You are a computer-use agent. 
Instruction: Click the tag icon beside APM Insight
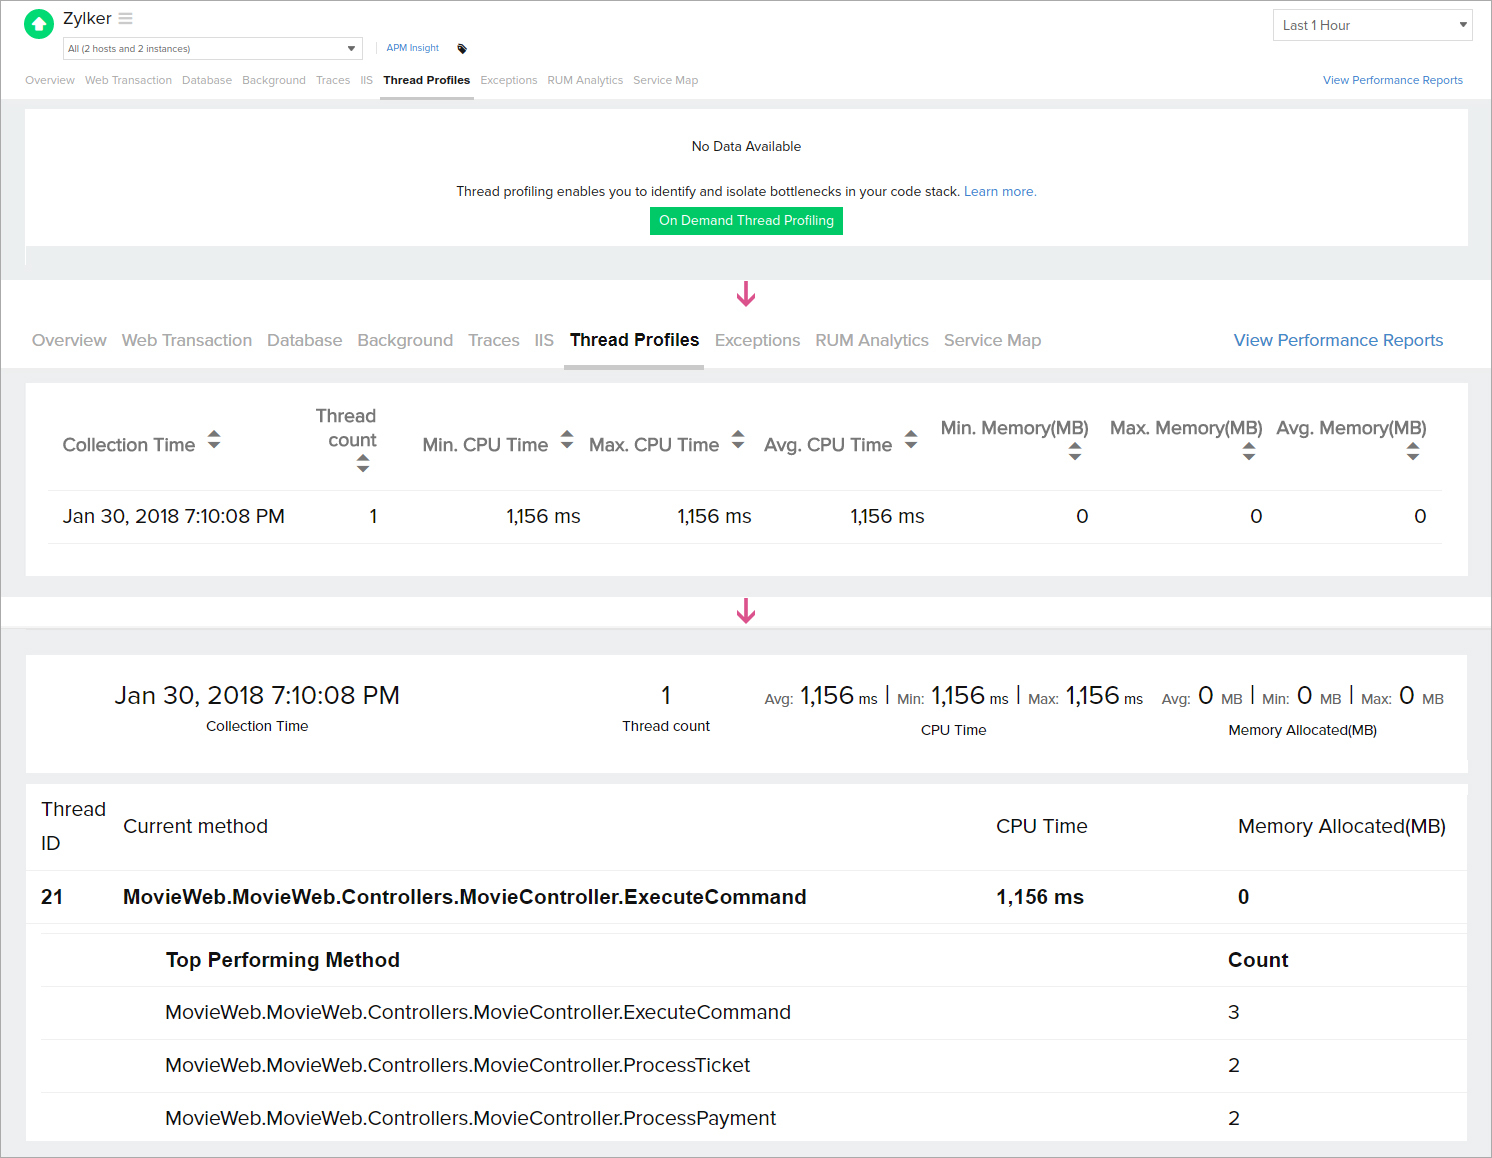click(462, 49)
